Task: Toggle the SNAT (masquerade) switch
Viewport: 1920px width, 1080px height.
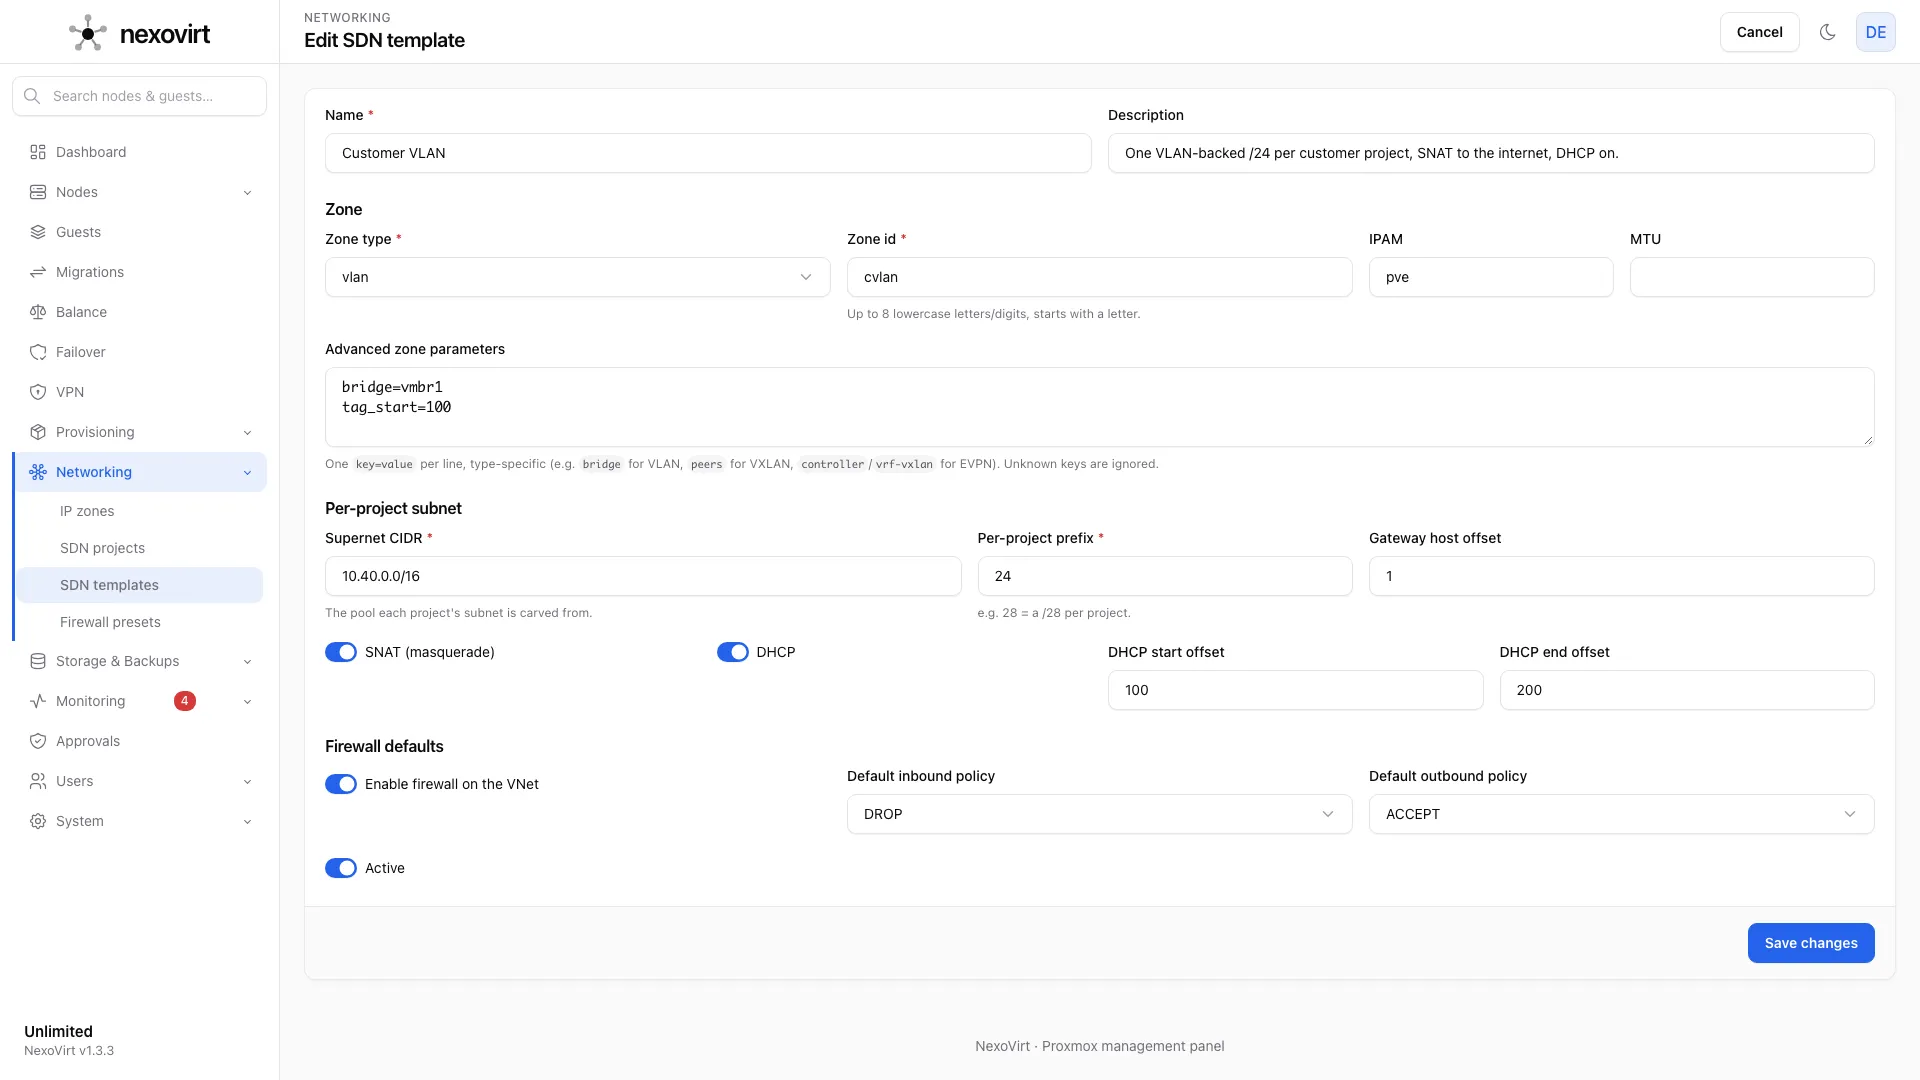Action: [x=341, y=652]
